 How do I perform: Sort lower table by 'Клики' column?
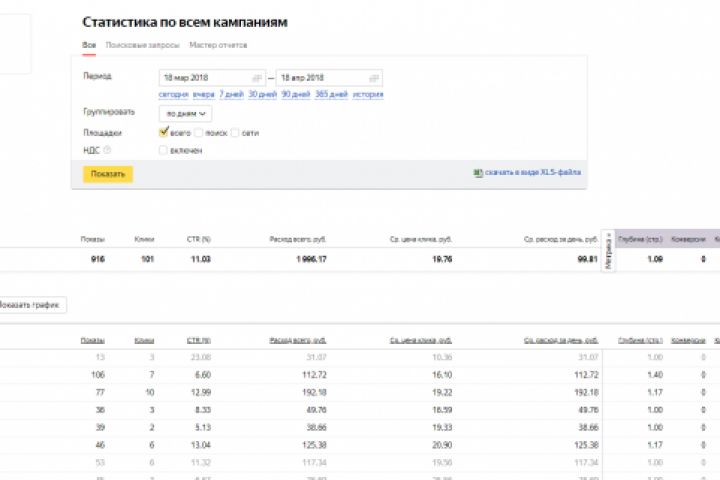144,340
